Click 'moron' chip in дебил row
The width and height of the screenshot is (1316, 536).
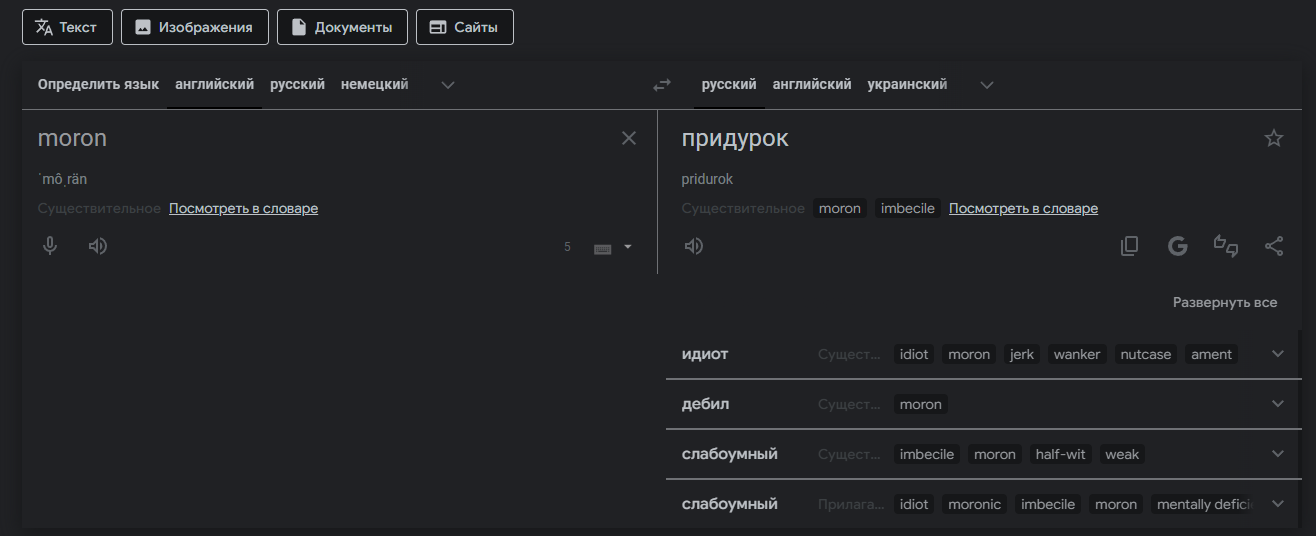921,404
